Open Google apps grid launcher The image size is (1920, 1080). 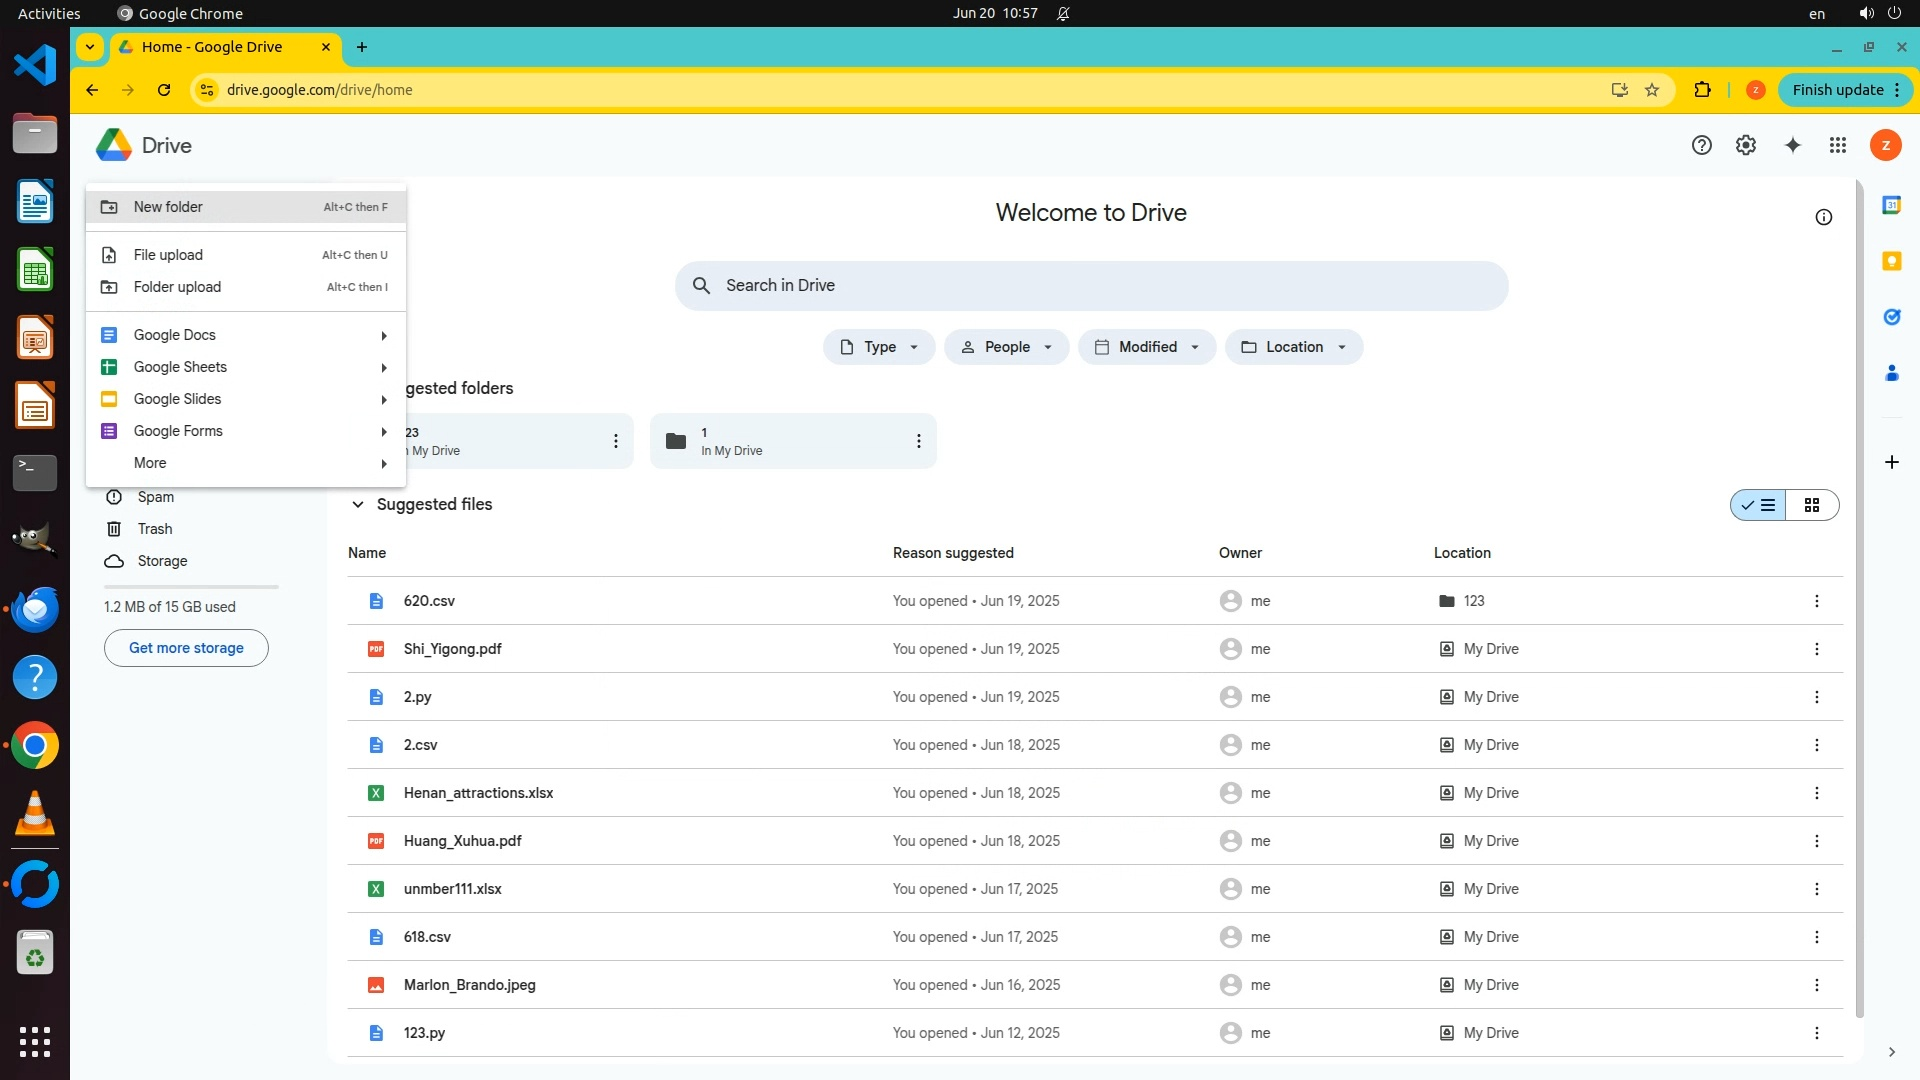click(1837, 145)
